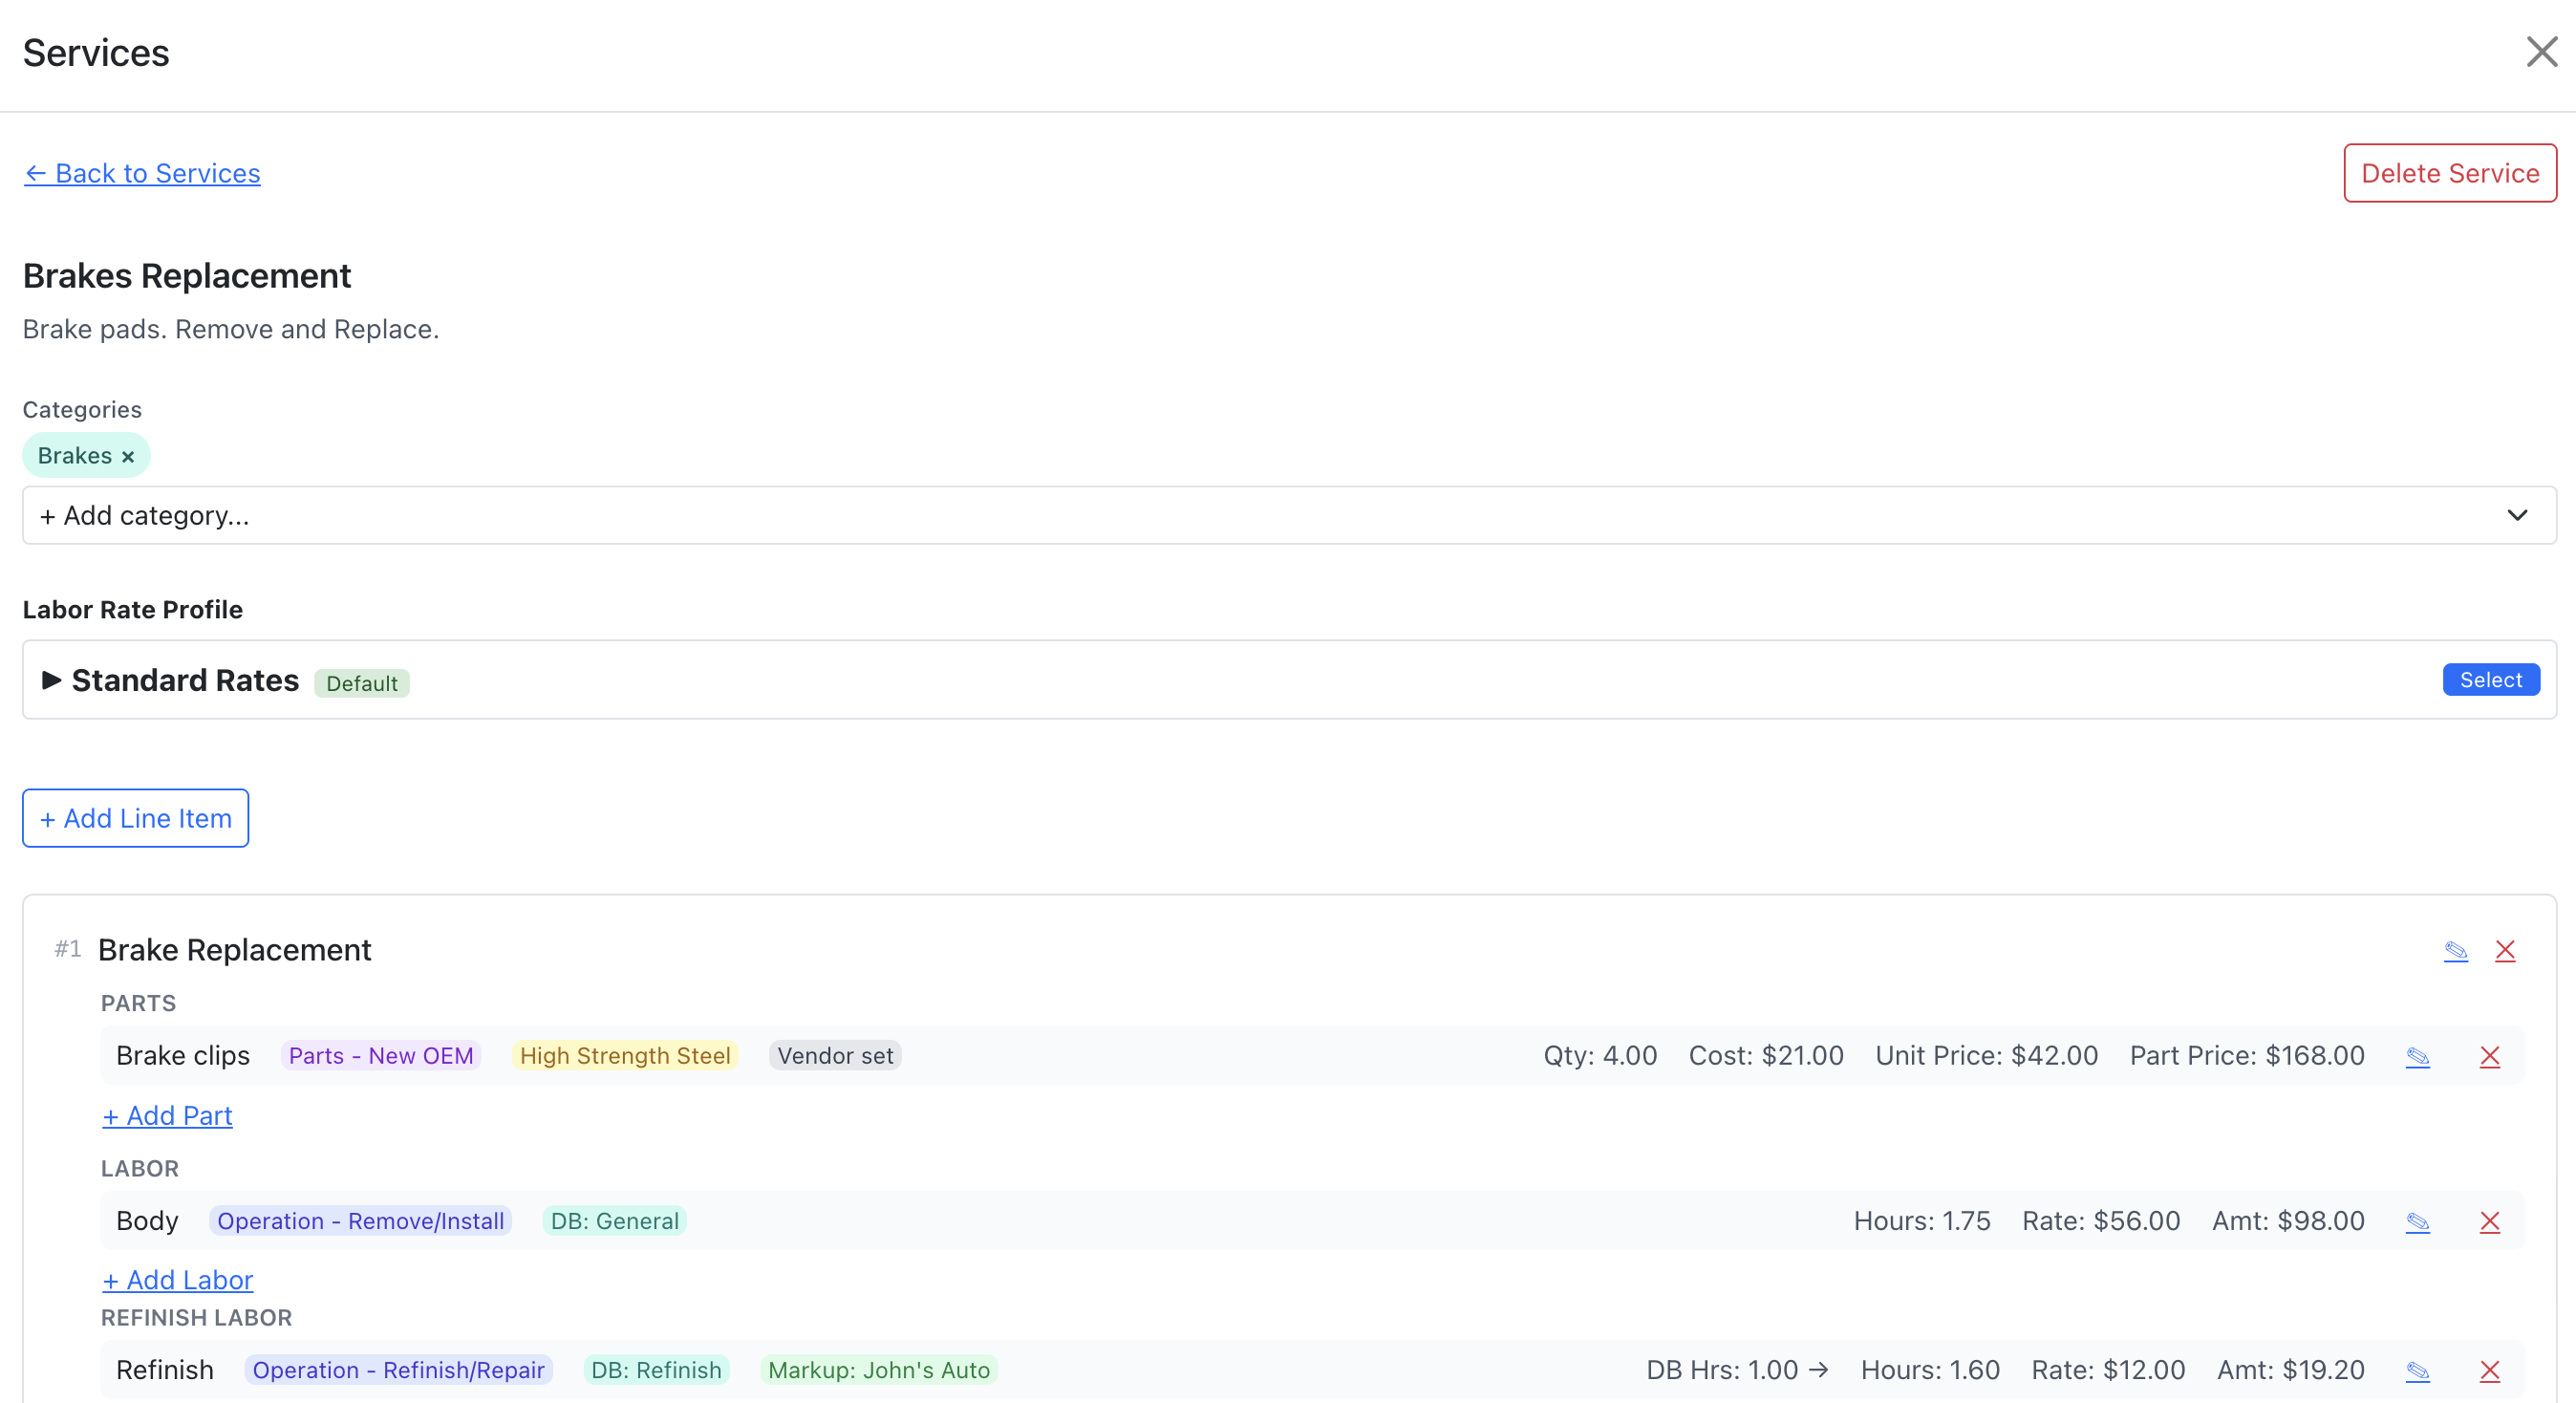Click the Default badge

362,683
